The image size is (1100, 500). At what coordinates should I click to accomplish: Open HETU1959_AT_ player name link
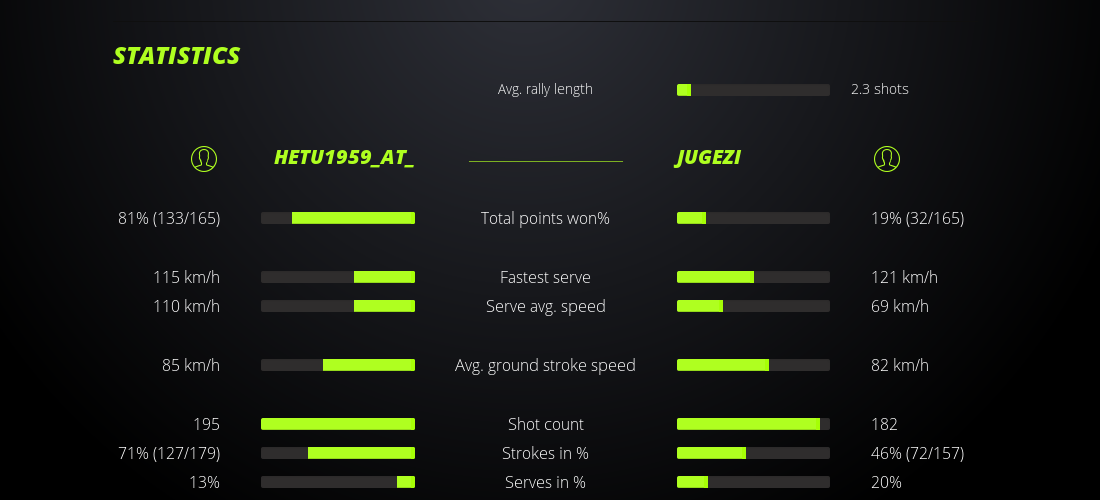pos(344,158)
